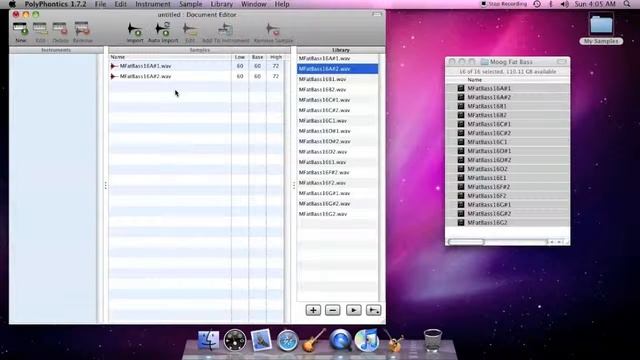Click the Auto Import toolbar icon

click(163, 29)
